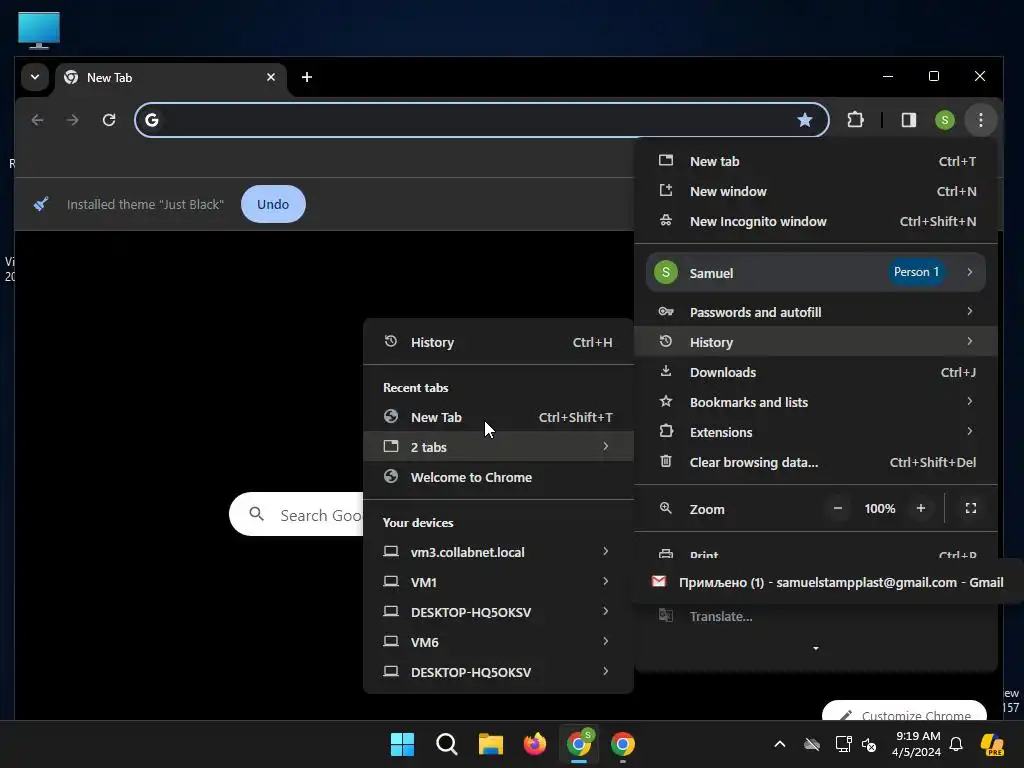Increase zoom with the plus button
This screenshot has height=768, width=1024.
click(921, 508)
